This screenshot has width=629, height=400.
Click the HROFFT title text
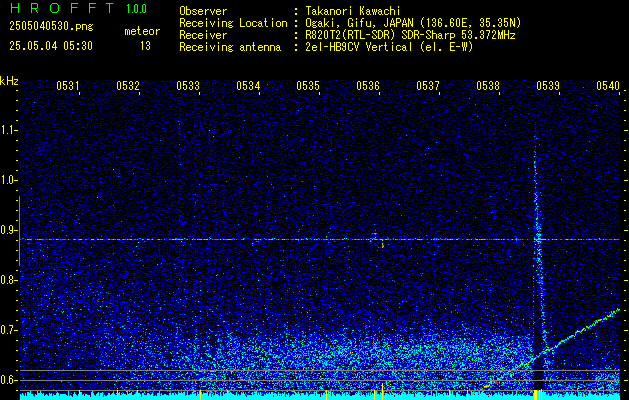coord(62,8)
